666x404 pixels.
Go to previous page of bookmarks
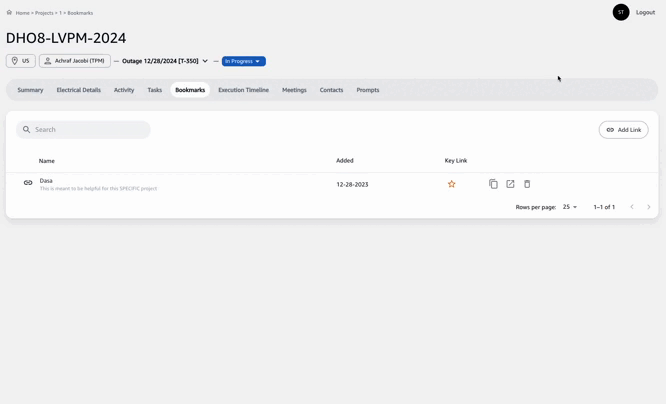[632, 207]
